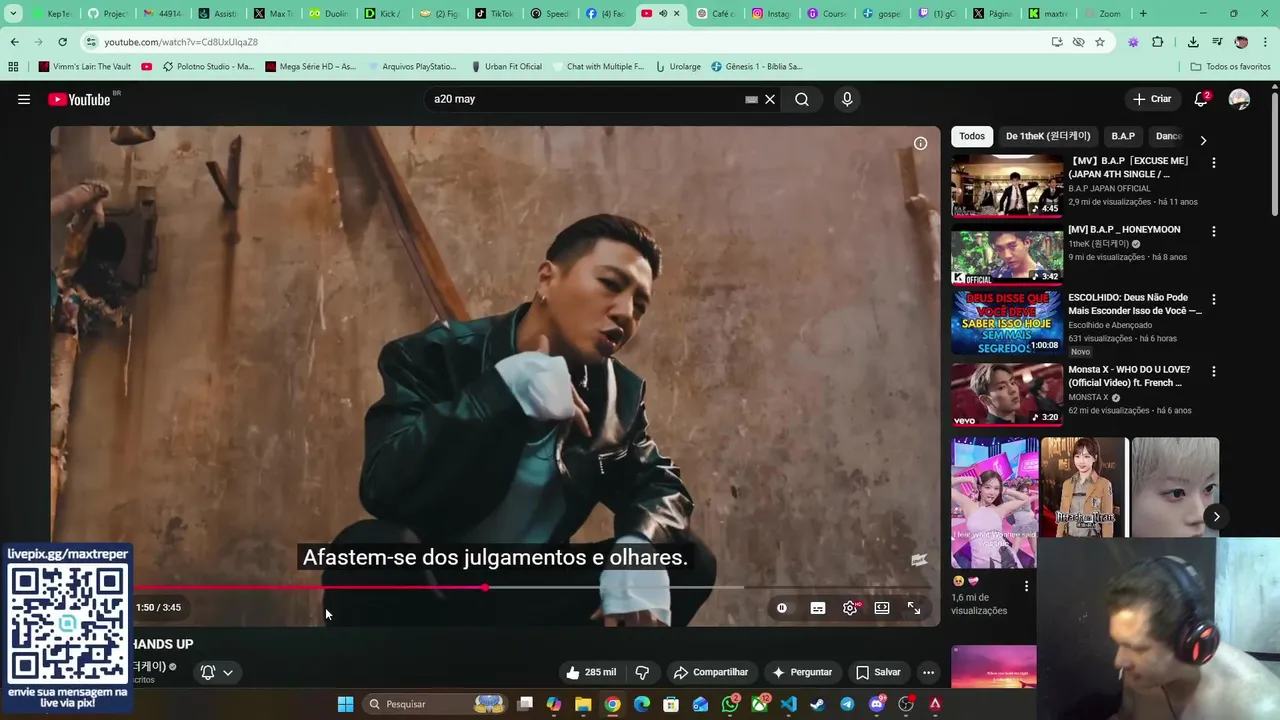Viewport: 1280px width, 720px height.
Task: Open options for ESCOLHIDO video
Action: point(1214,299)
